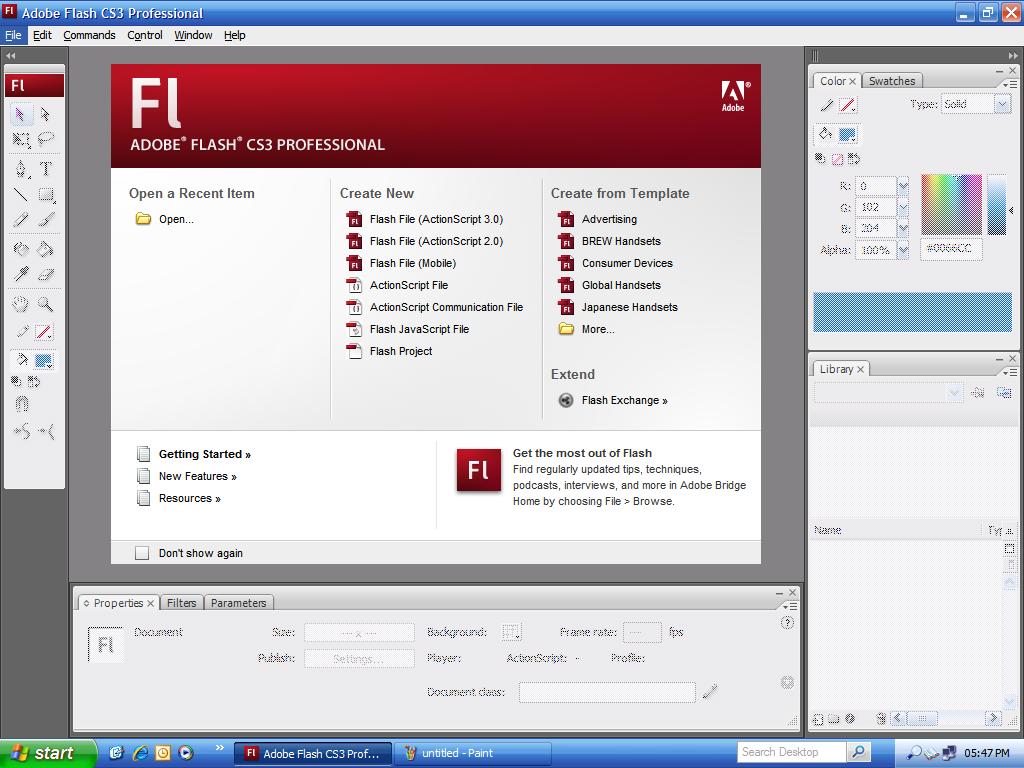The image size is (1024, 768).
Task: Select the Eraser tool
Action: (45, 274)
